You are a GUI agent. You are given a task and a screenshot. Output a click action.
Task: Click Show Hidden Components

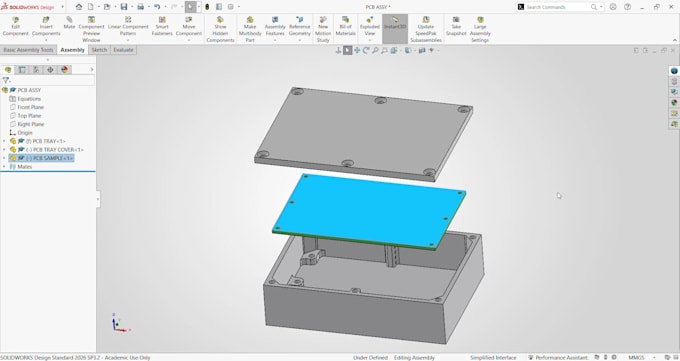(220, 29)
